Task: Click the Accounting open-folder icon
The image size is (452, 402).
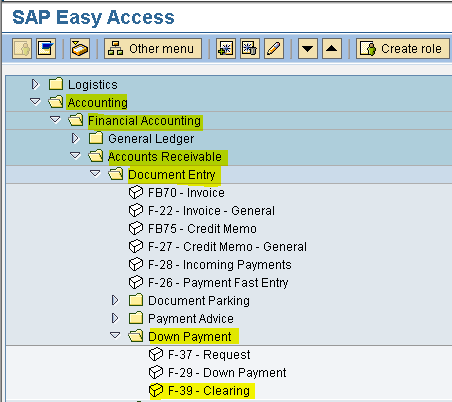Action: (x=56, y=102)
